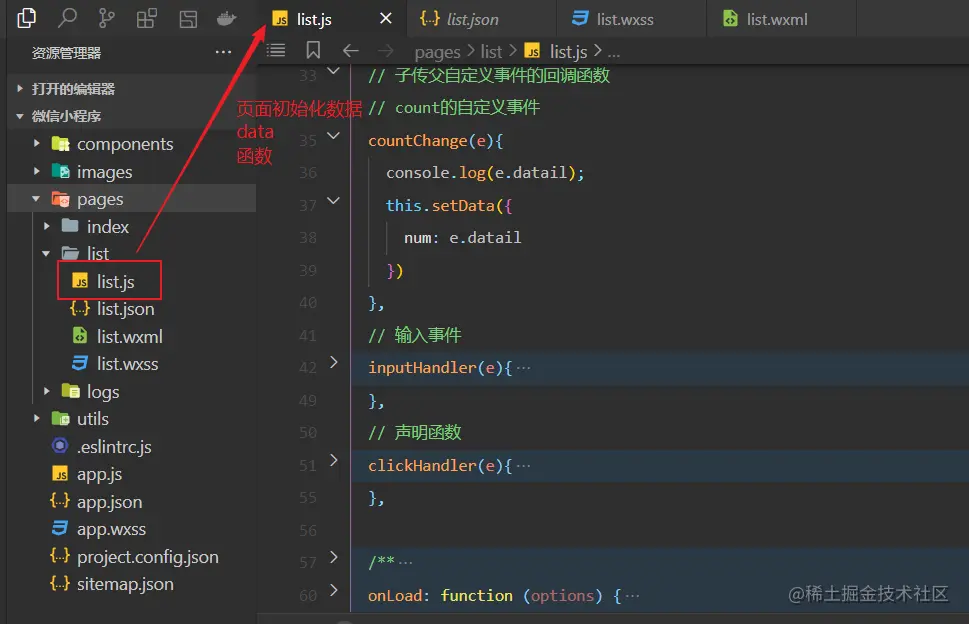The width and height of the screenshot is (969, 624).
Task: Expand the 打开的编辑器 section
Action: point(131,89)
